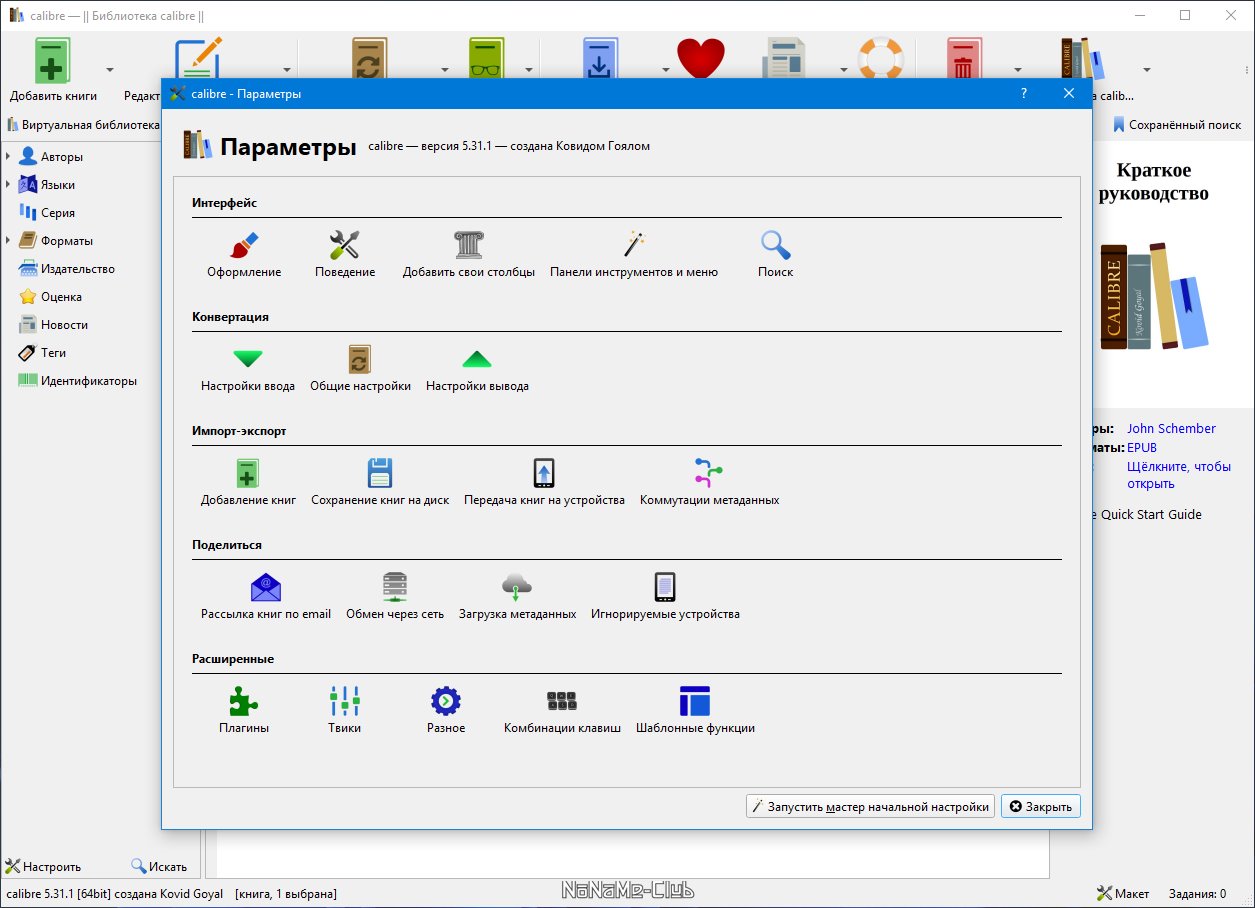1255x908 pixels.
Task: Open Панели инструментов и меню settings
Action: (634, 254)
